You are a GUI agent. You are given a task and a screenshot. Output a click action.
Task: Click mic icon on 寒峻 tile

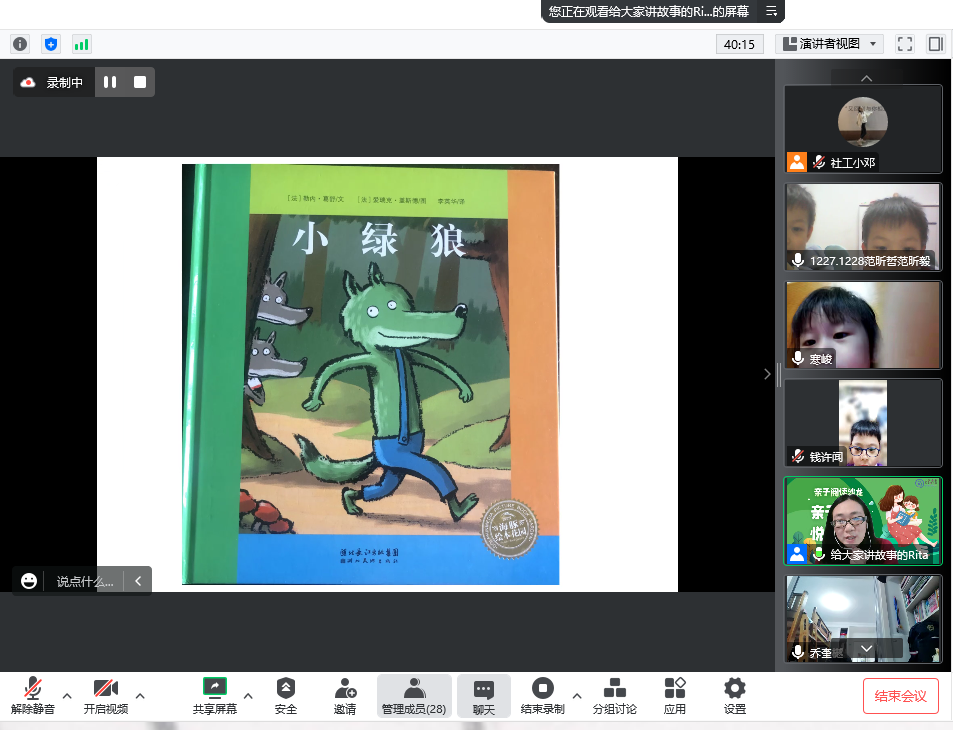798,358
